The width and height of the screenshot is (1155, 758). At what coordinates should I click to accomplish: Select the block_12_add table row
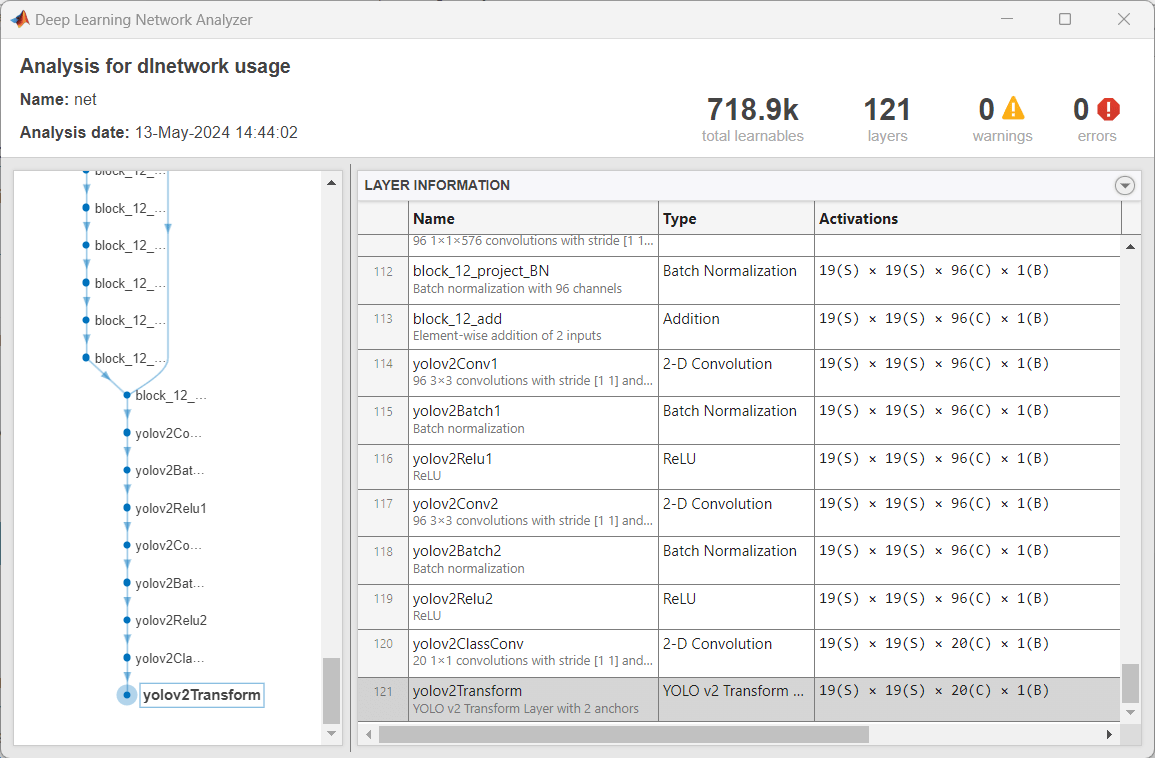click(534, 327)
